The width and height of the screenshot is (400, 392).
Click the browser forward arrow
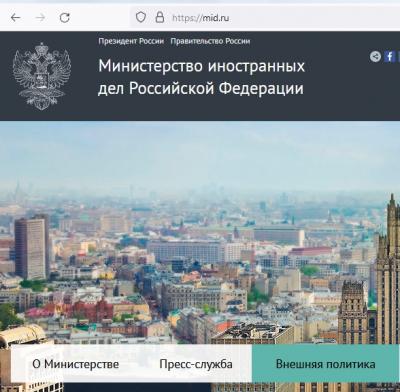click(40, 18)
